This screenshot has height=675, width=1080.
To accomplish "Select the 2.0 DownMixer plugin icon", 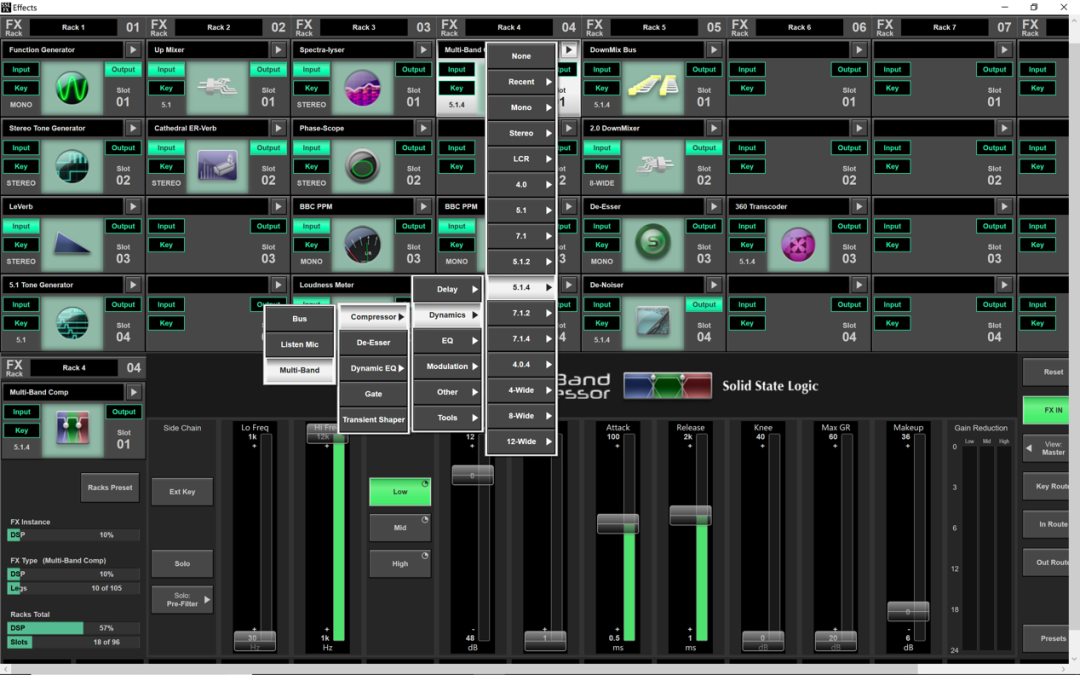I will click(653, 166).
